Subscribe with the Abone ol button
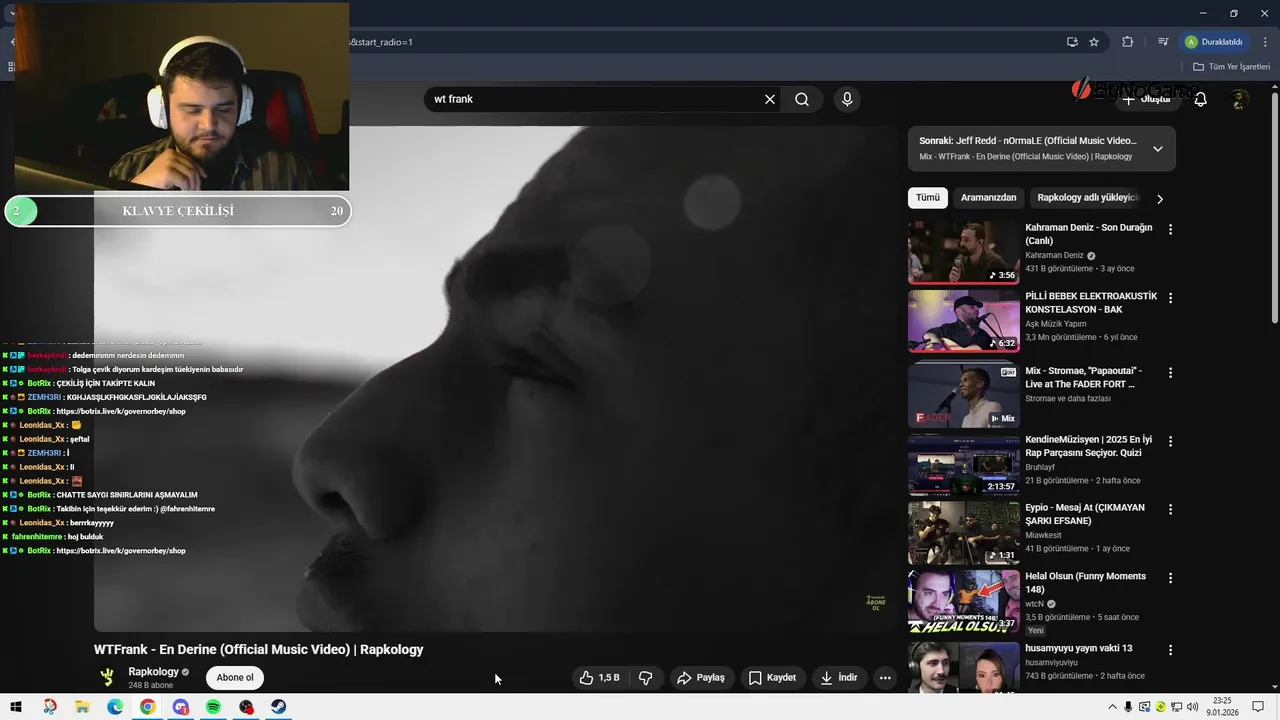 [235, 677]
